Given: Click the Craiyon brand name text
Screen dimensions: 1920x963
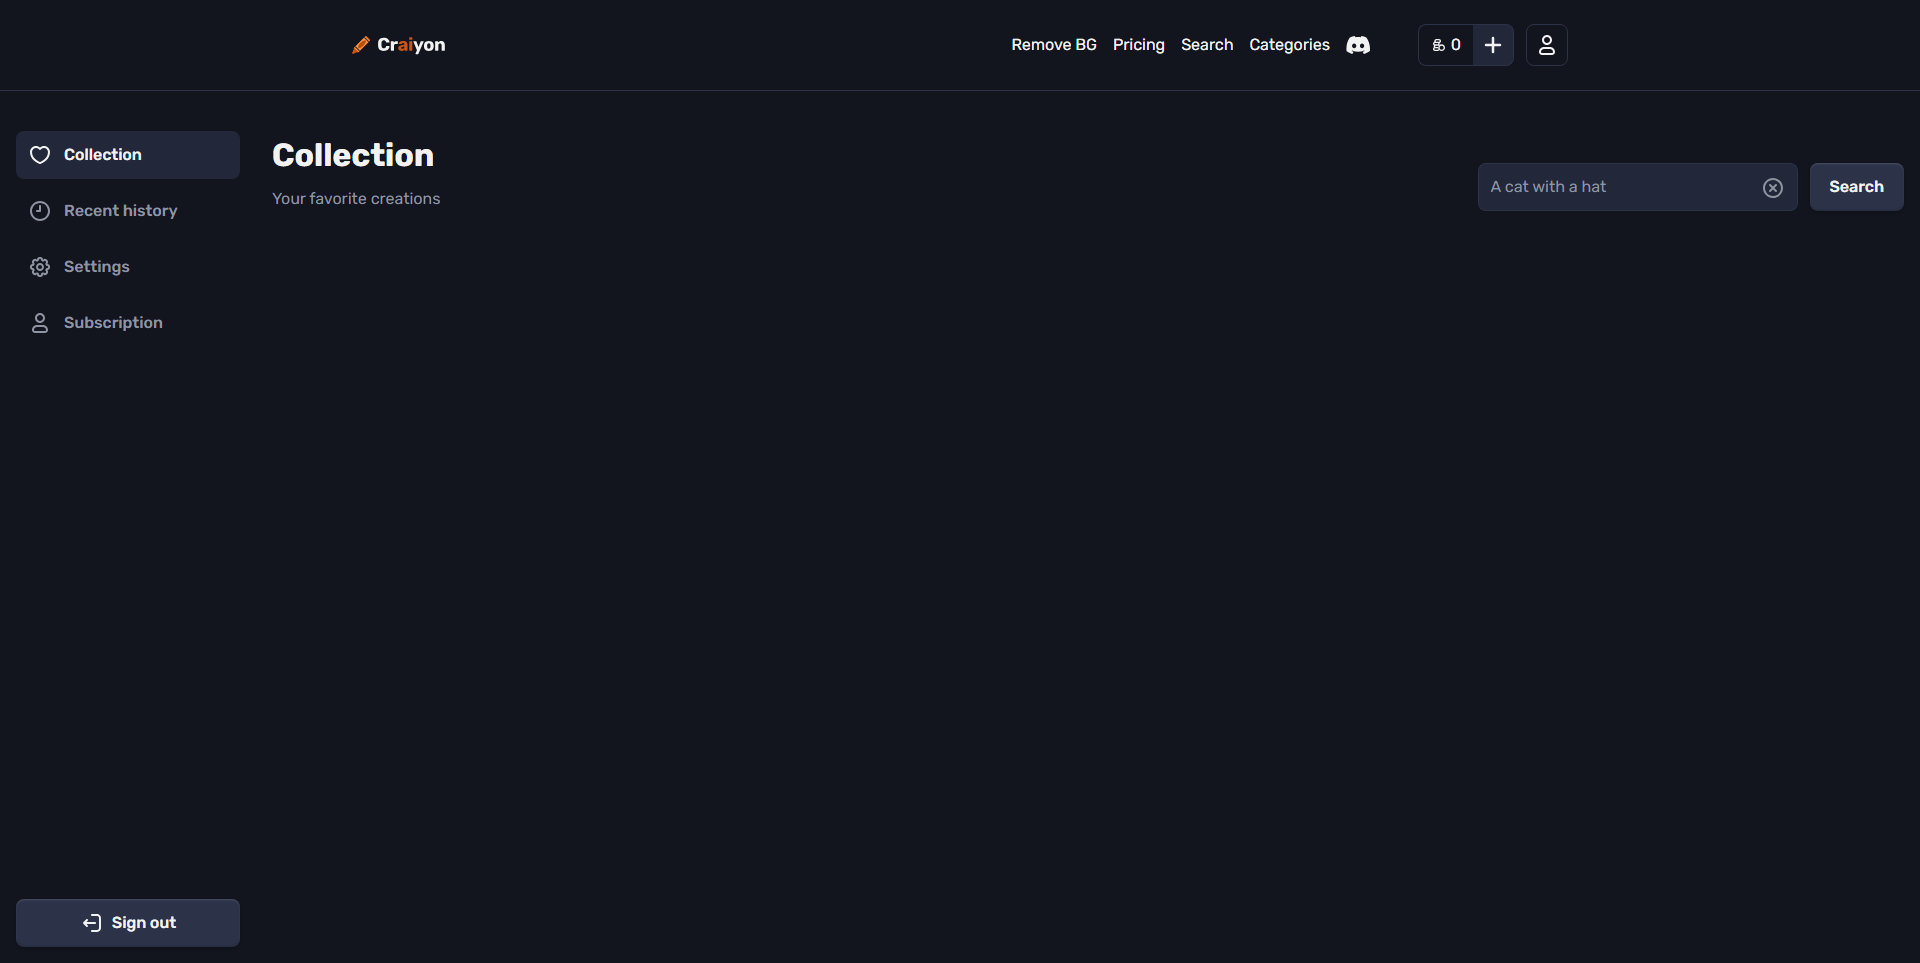Looking at the screenshot, I should click(x=411, y=45).
